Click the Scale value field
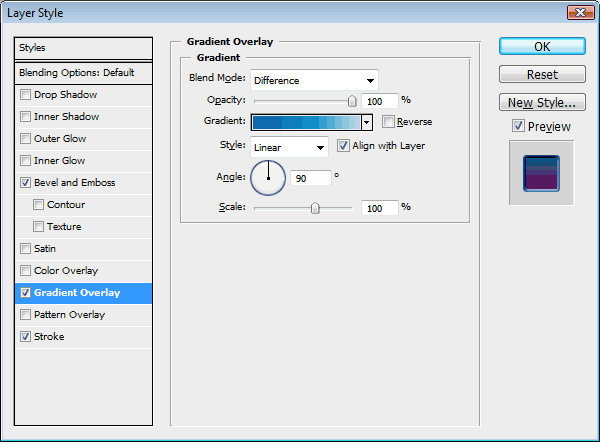 [380, 208]
